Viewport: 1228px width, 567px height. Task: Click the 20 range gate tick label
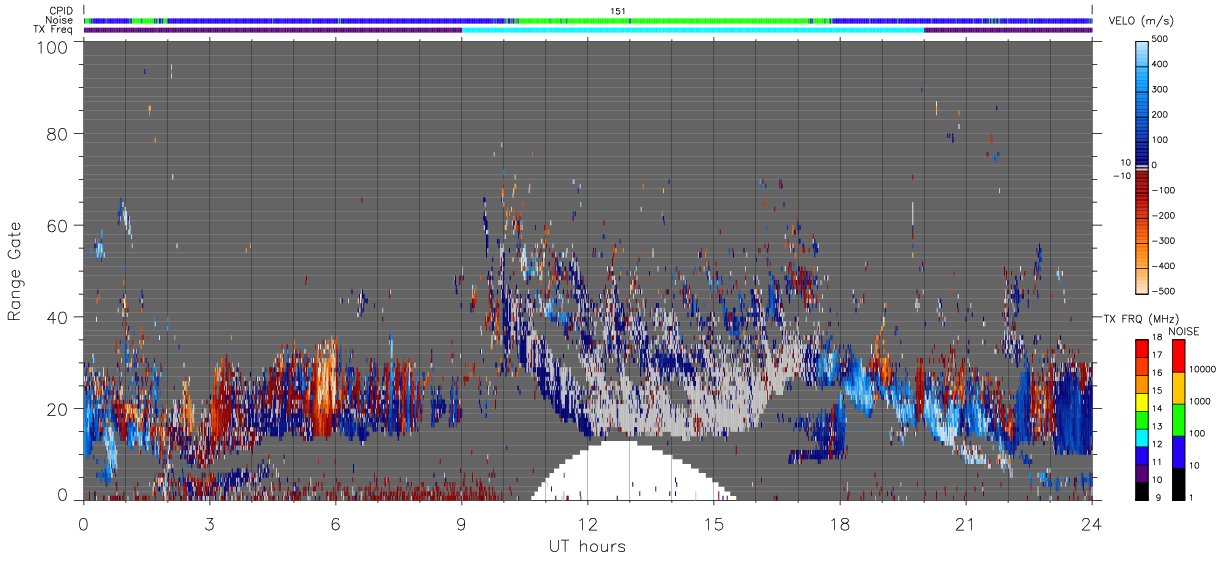58,409
